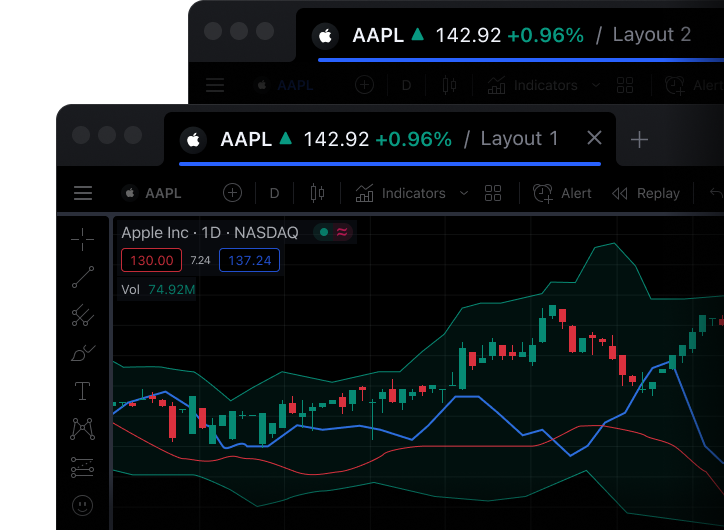Select the trend line drawing tool
The image size is (724, 530).
pos(83,277)
